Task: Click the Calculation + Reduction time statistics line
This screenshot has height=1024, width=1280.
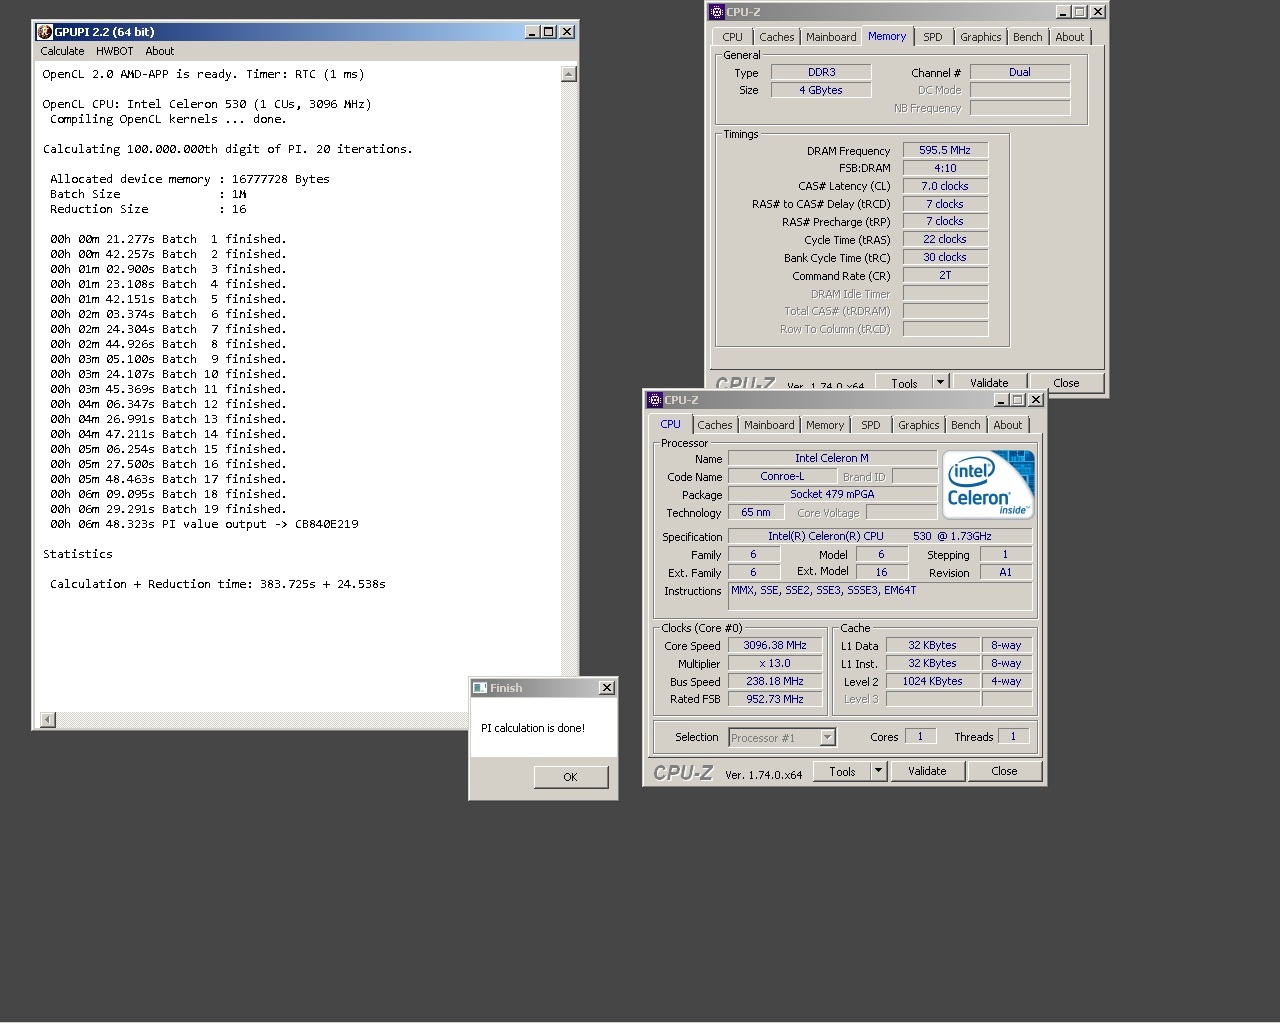Action: pyautogui.click(x=218, y=584)
